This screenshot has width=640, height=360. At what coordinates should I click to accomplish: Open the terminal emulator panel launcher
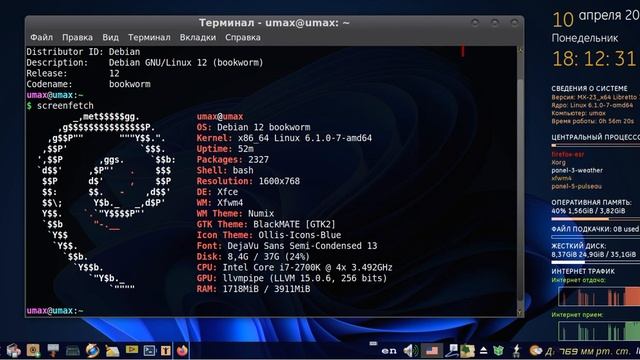click(150, 350)
